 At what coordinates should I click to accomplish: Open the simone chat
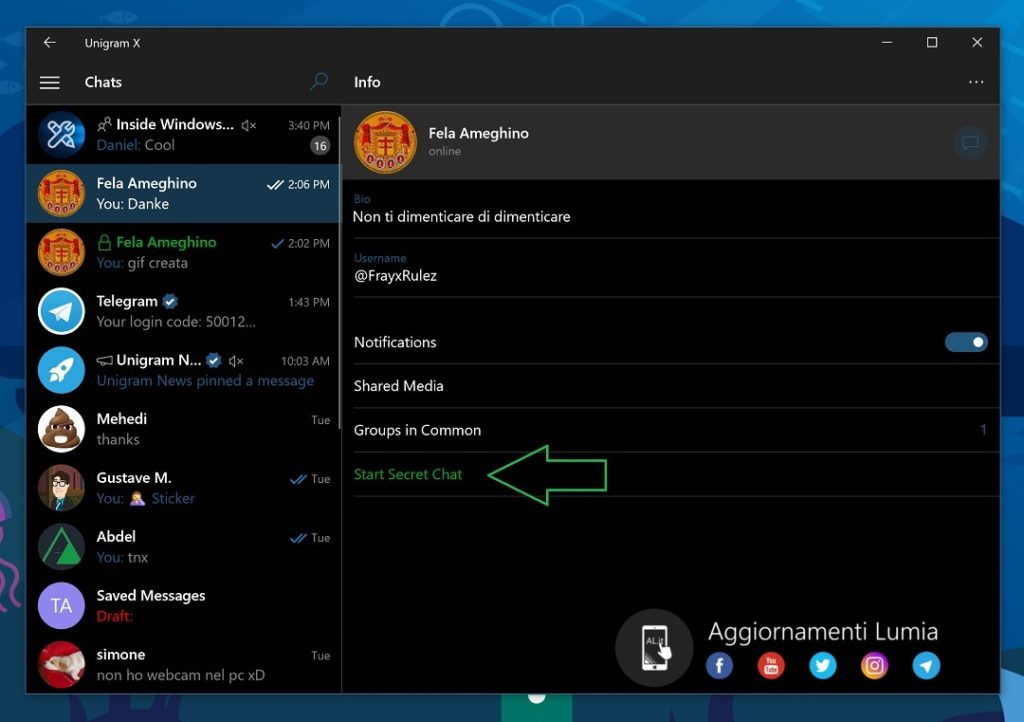(183, 665)
